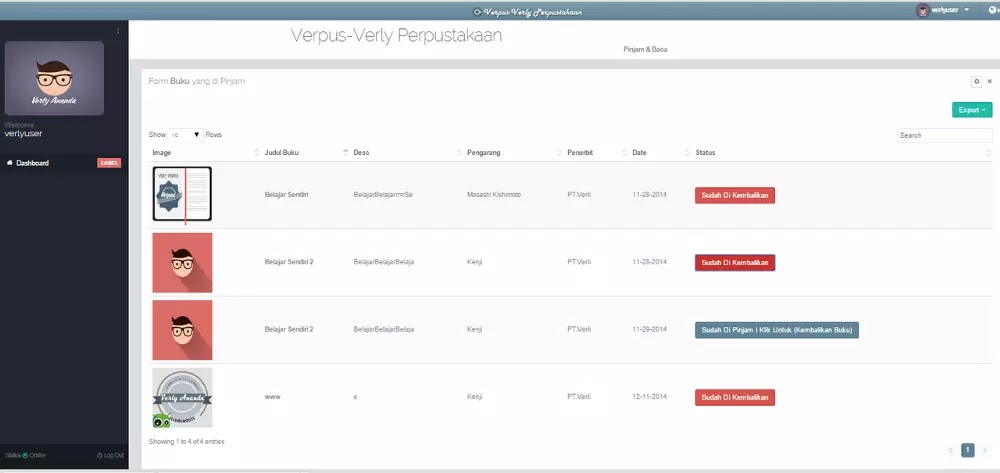Click the Dashboard home icon in sidebar

click(9, 163)
